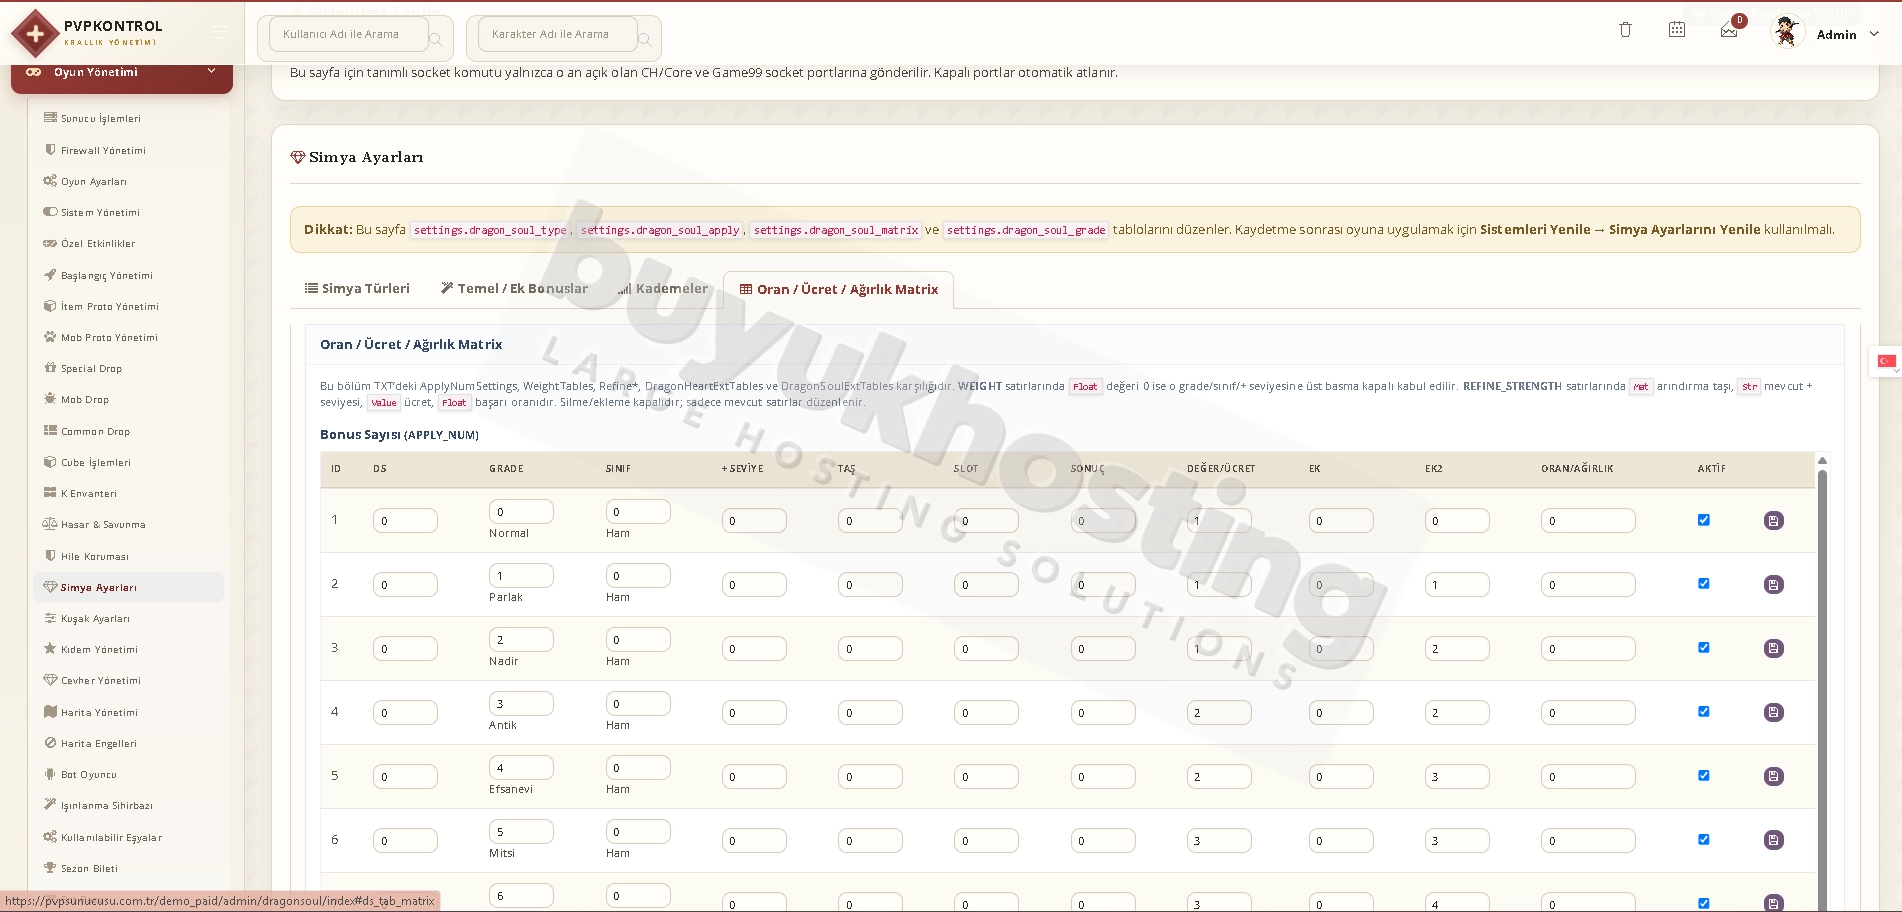Click the Admin avatar picture
1902x912 pixels.
click(1786, 32)
